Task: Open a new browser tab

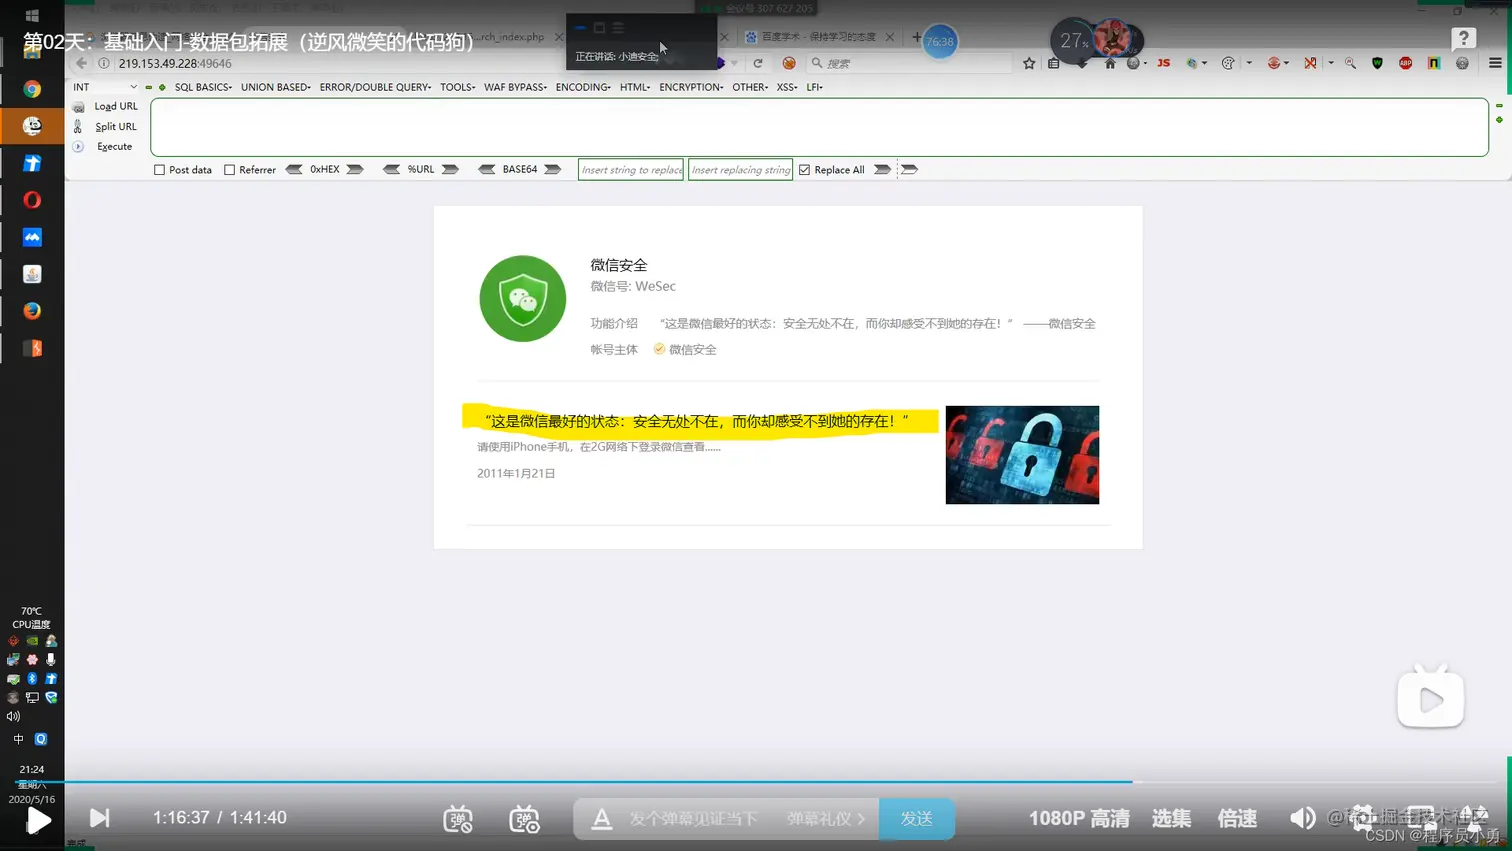Action: 916,37
